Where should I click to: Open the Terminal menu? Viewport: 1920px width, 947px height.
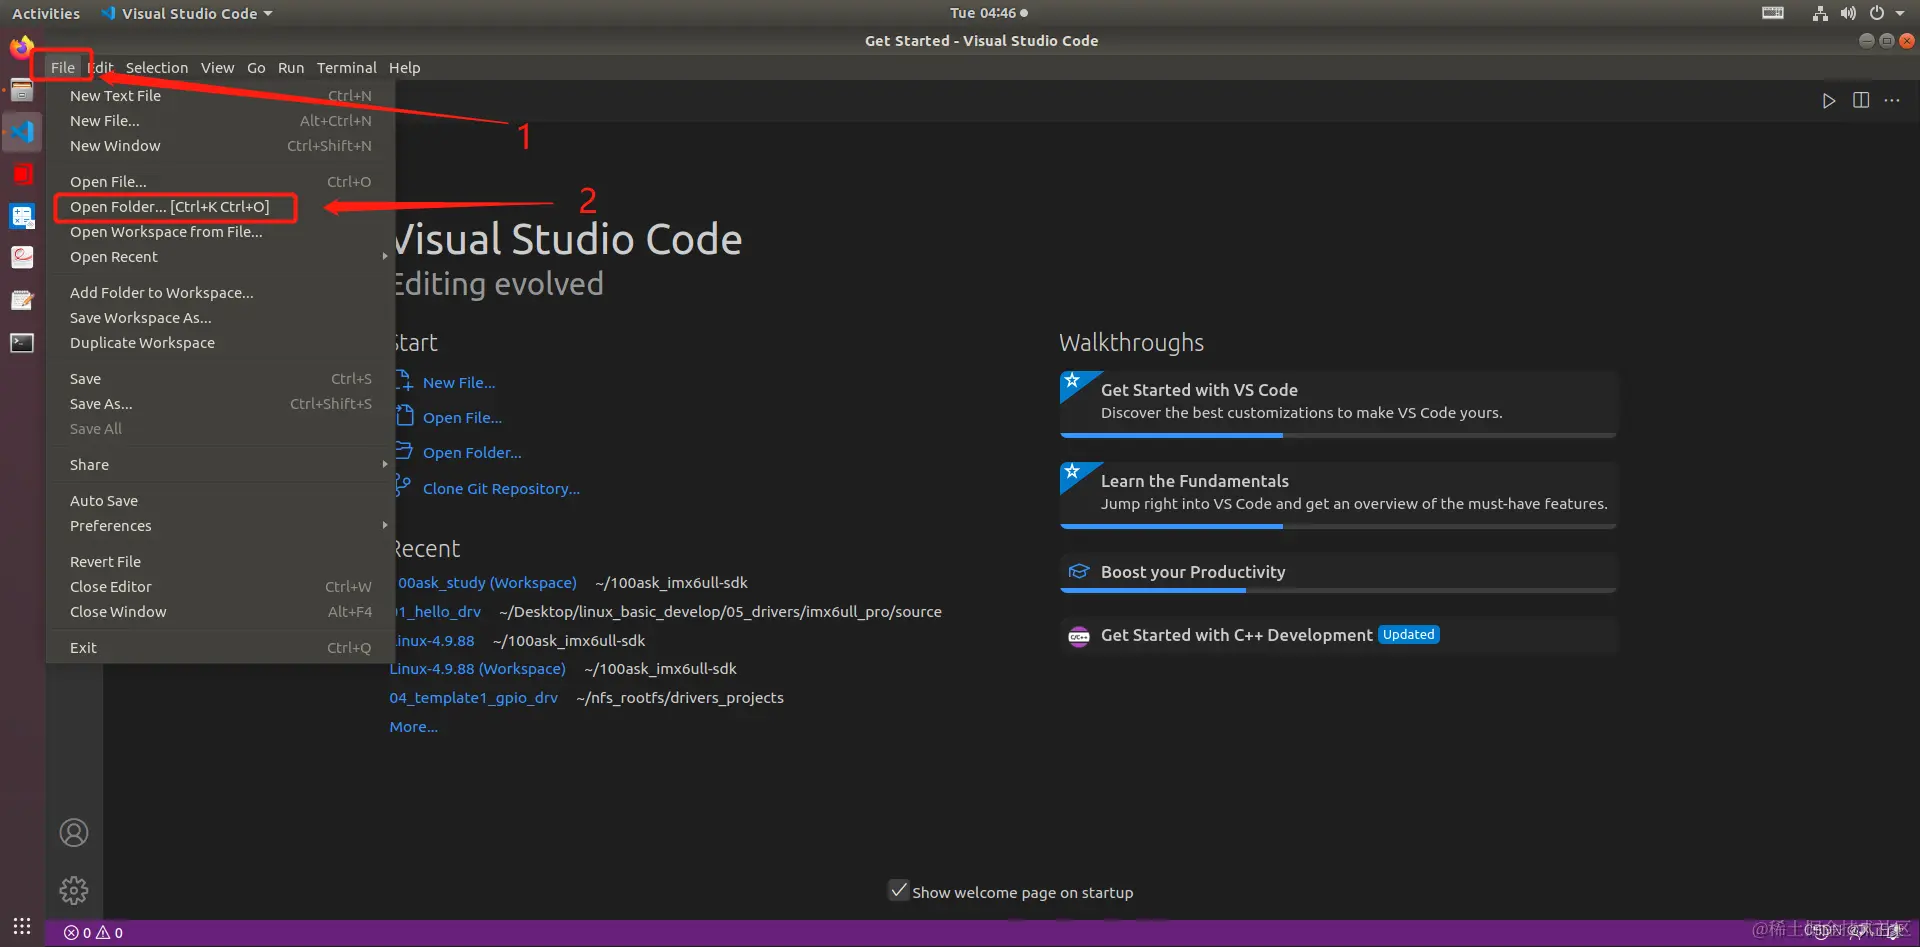click(347, 68)
